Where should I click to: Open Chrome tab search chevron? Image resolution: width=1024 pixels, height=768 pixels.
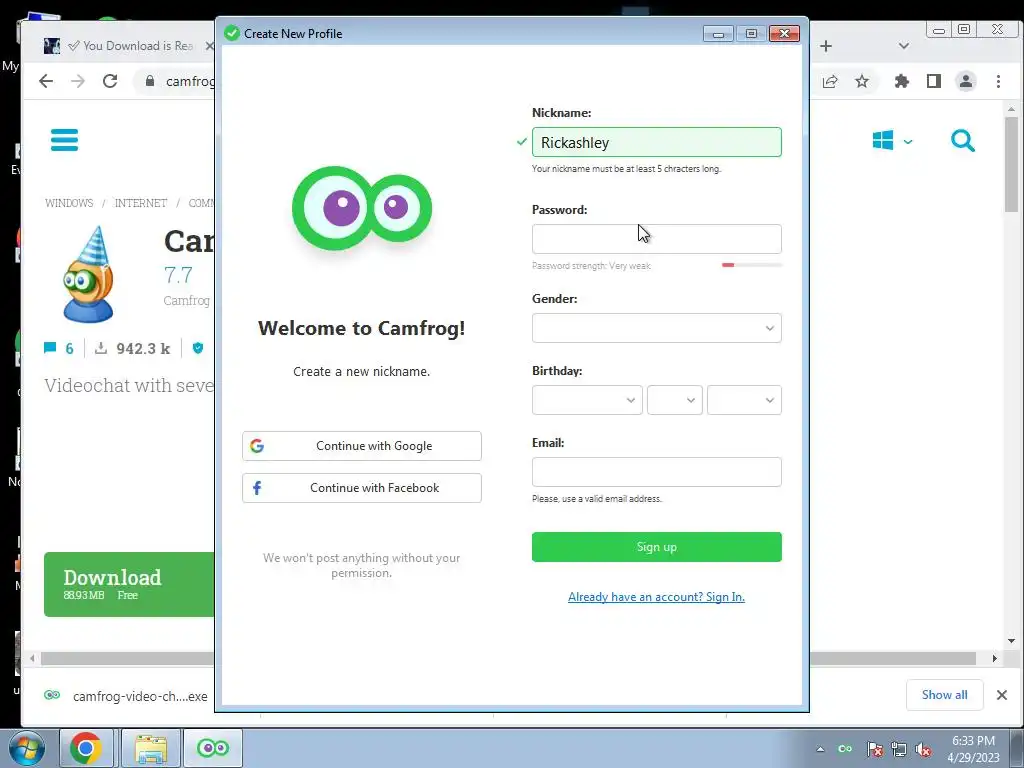904,46
